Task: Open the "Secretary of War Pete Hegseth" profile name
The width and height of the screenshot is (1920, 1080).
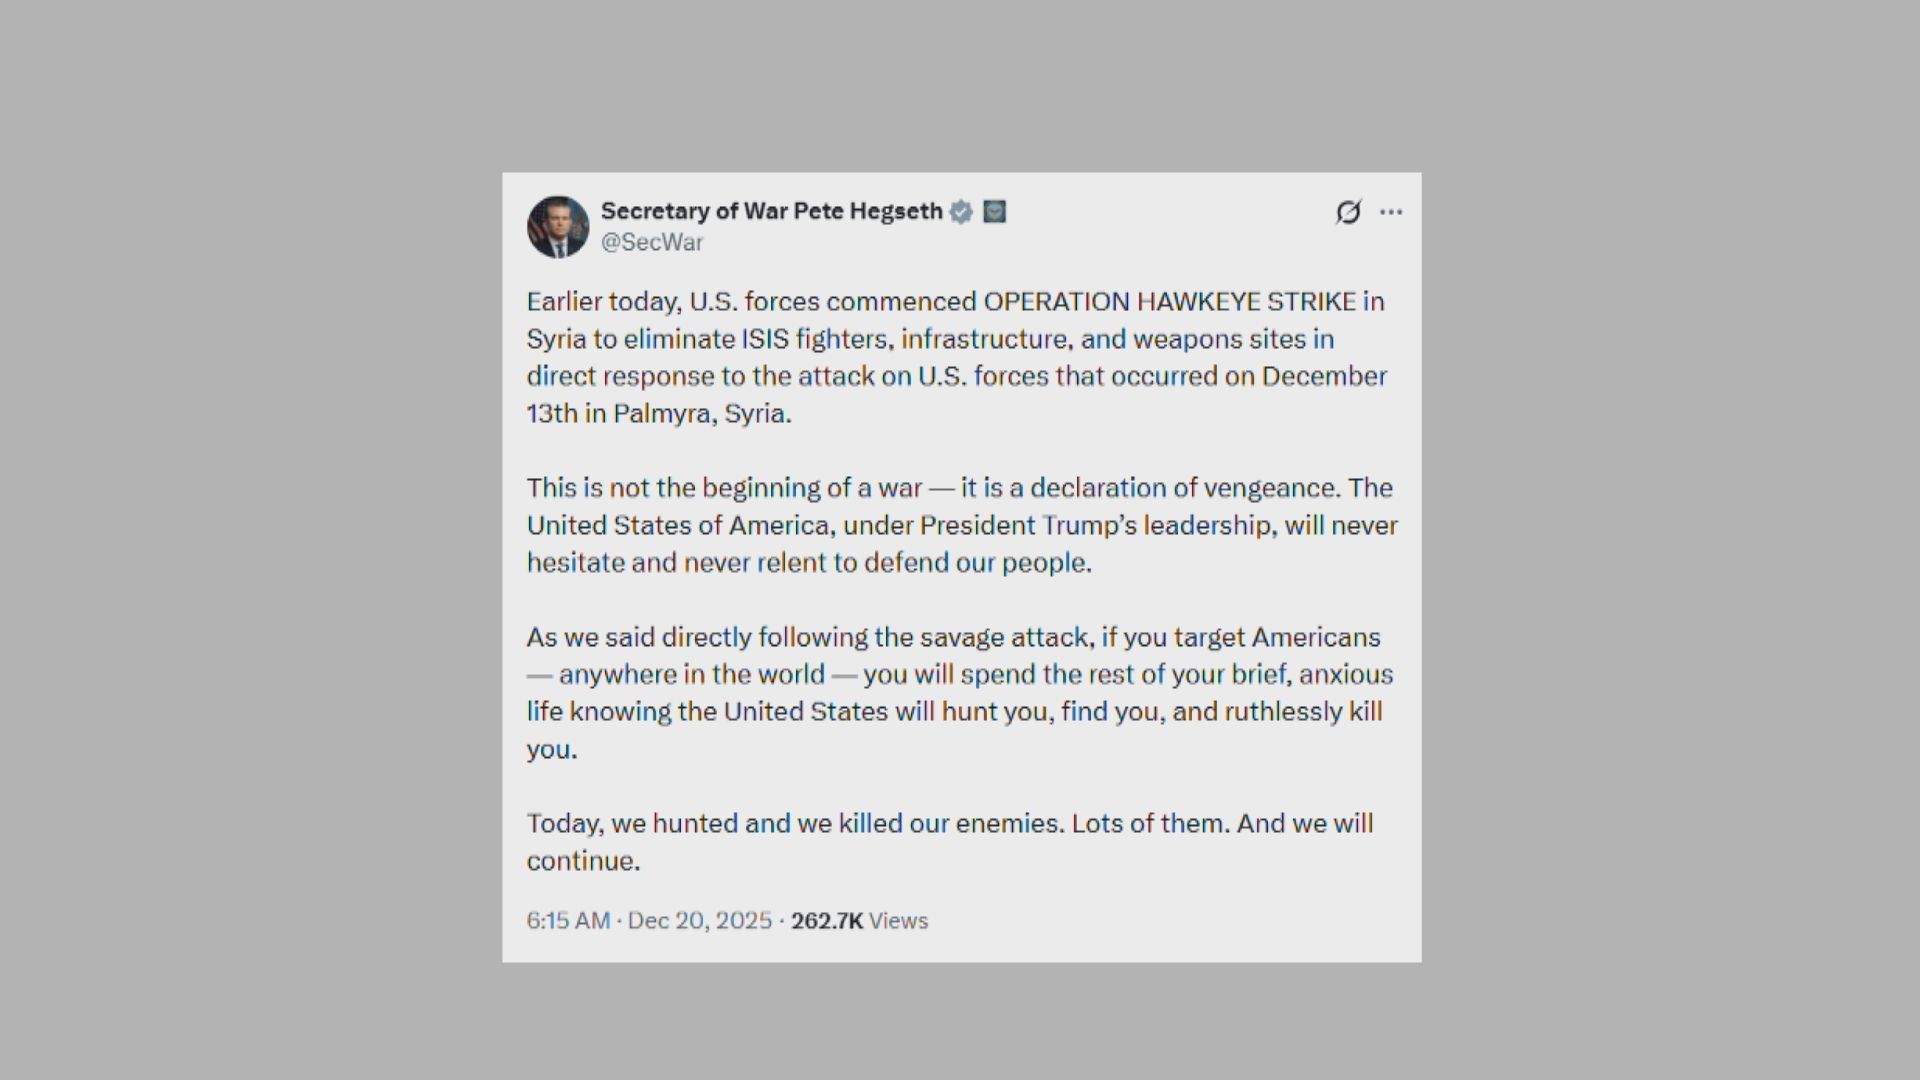Action: (x=771, y=211)
